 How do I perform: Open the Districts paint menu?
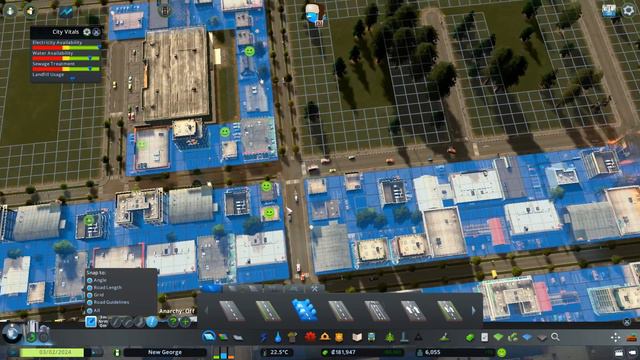238,337
